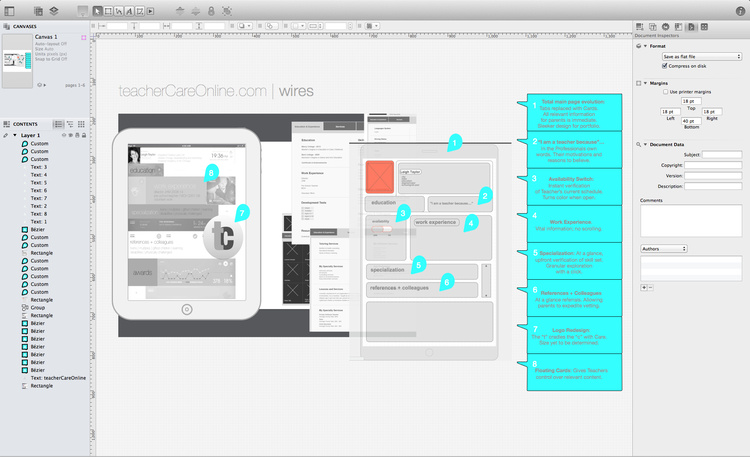This screenshot has width=750, height=457.
Task: Open the round gear inspector icon in right panel
Action: coord(665,27)
